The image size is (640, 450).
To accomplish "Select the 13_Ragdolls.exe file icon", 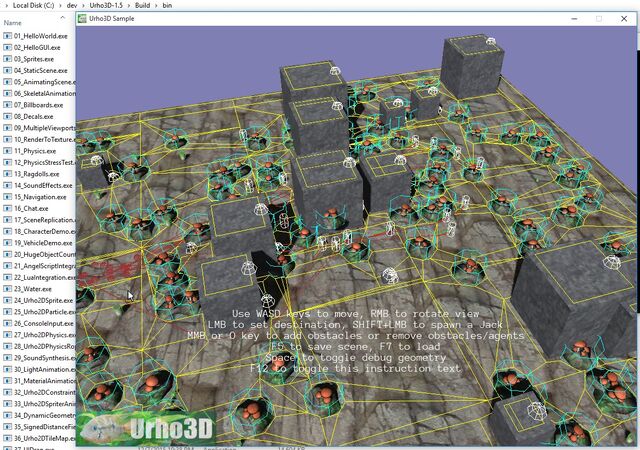I will click(7, 174).
